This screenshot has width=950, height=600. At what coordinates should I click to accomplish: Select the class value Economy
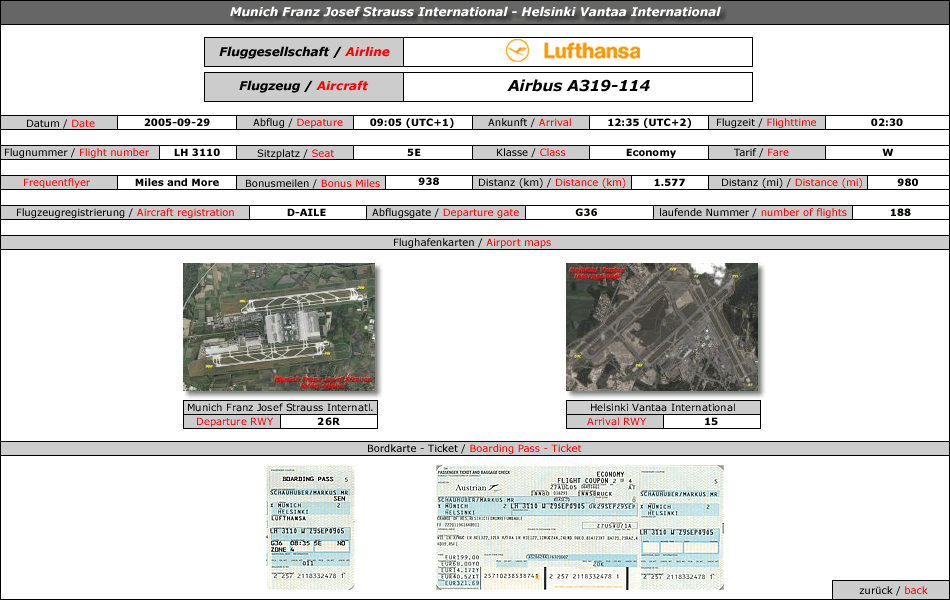651,153
